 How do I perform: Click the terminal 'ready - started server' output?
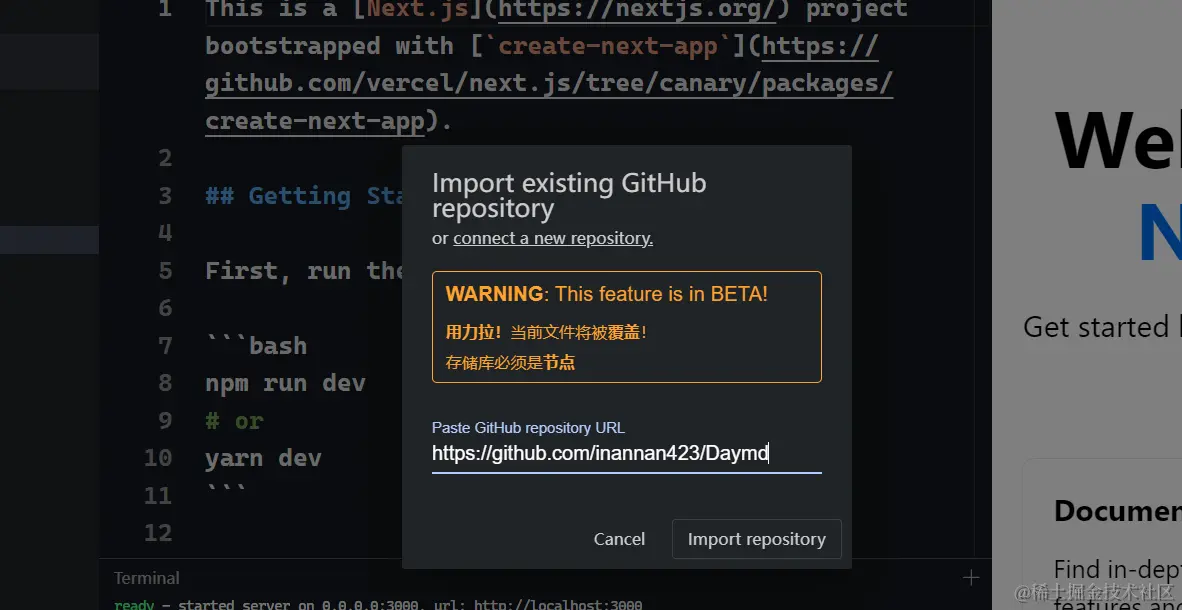tap(378, 605)
